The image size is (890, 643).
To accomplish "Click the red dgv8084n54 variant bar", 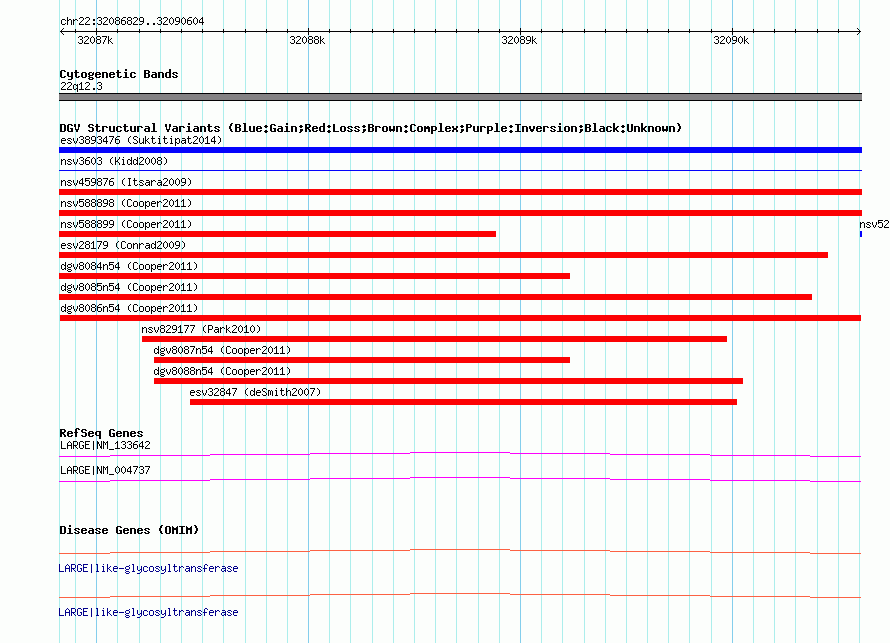I will point(314,276).
